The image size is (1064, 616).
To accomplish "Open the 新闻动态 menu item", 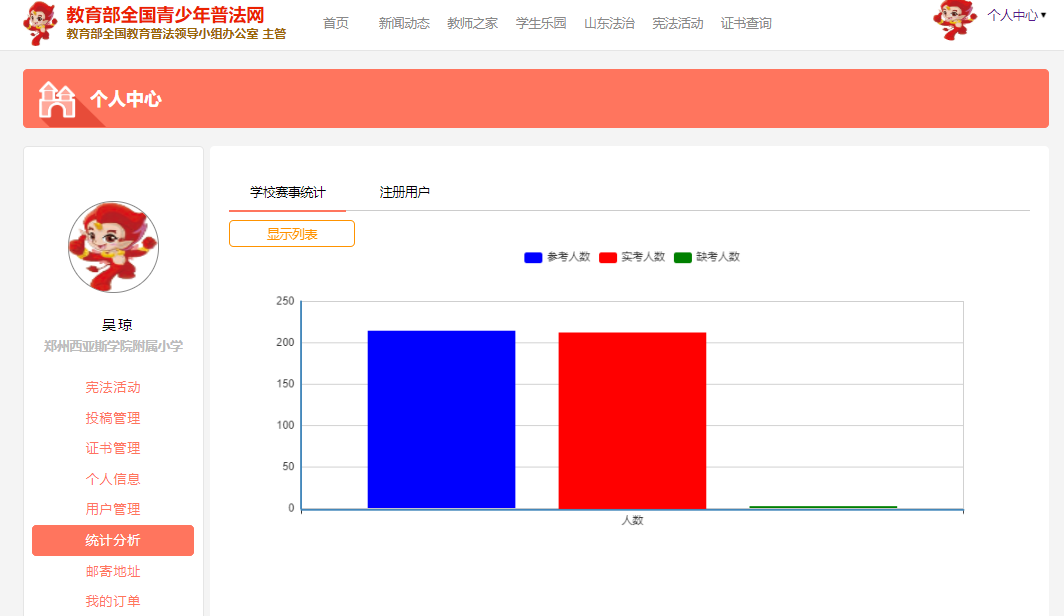I will click(x=403, y=23).
